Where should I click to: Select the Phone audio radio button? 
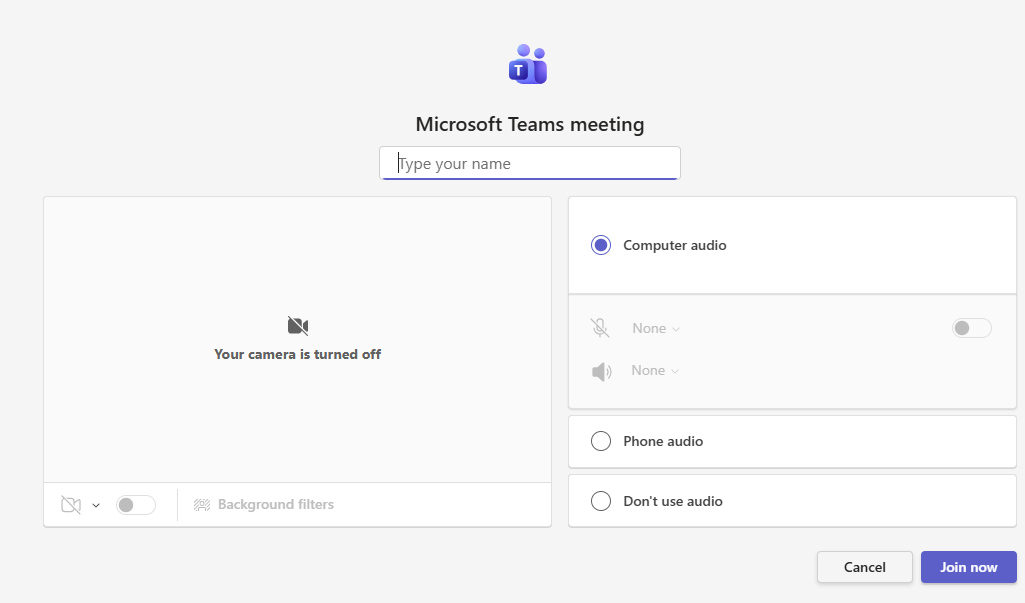pos(601,441)
